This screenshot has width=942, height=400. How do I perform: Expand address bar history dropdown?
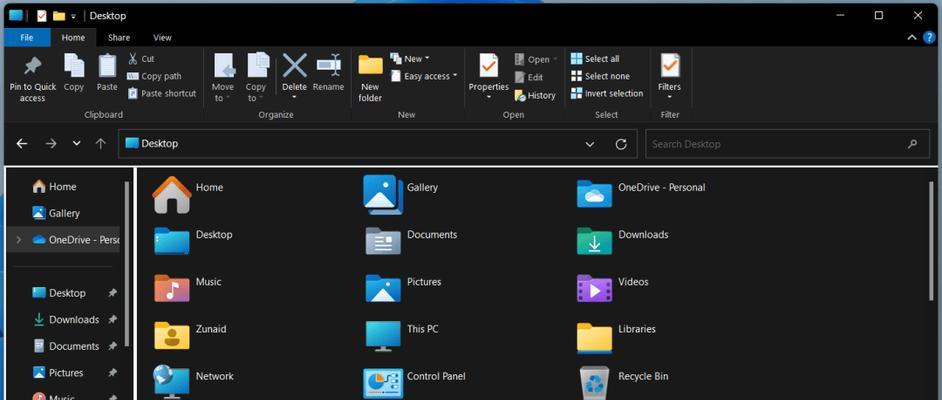[x=590, y=144]
